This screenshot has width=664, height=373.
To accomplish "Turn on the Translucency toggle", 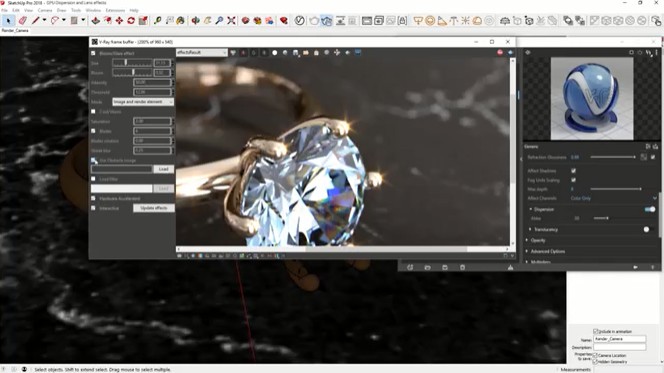I will [x=648, y=229].
